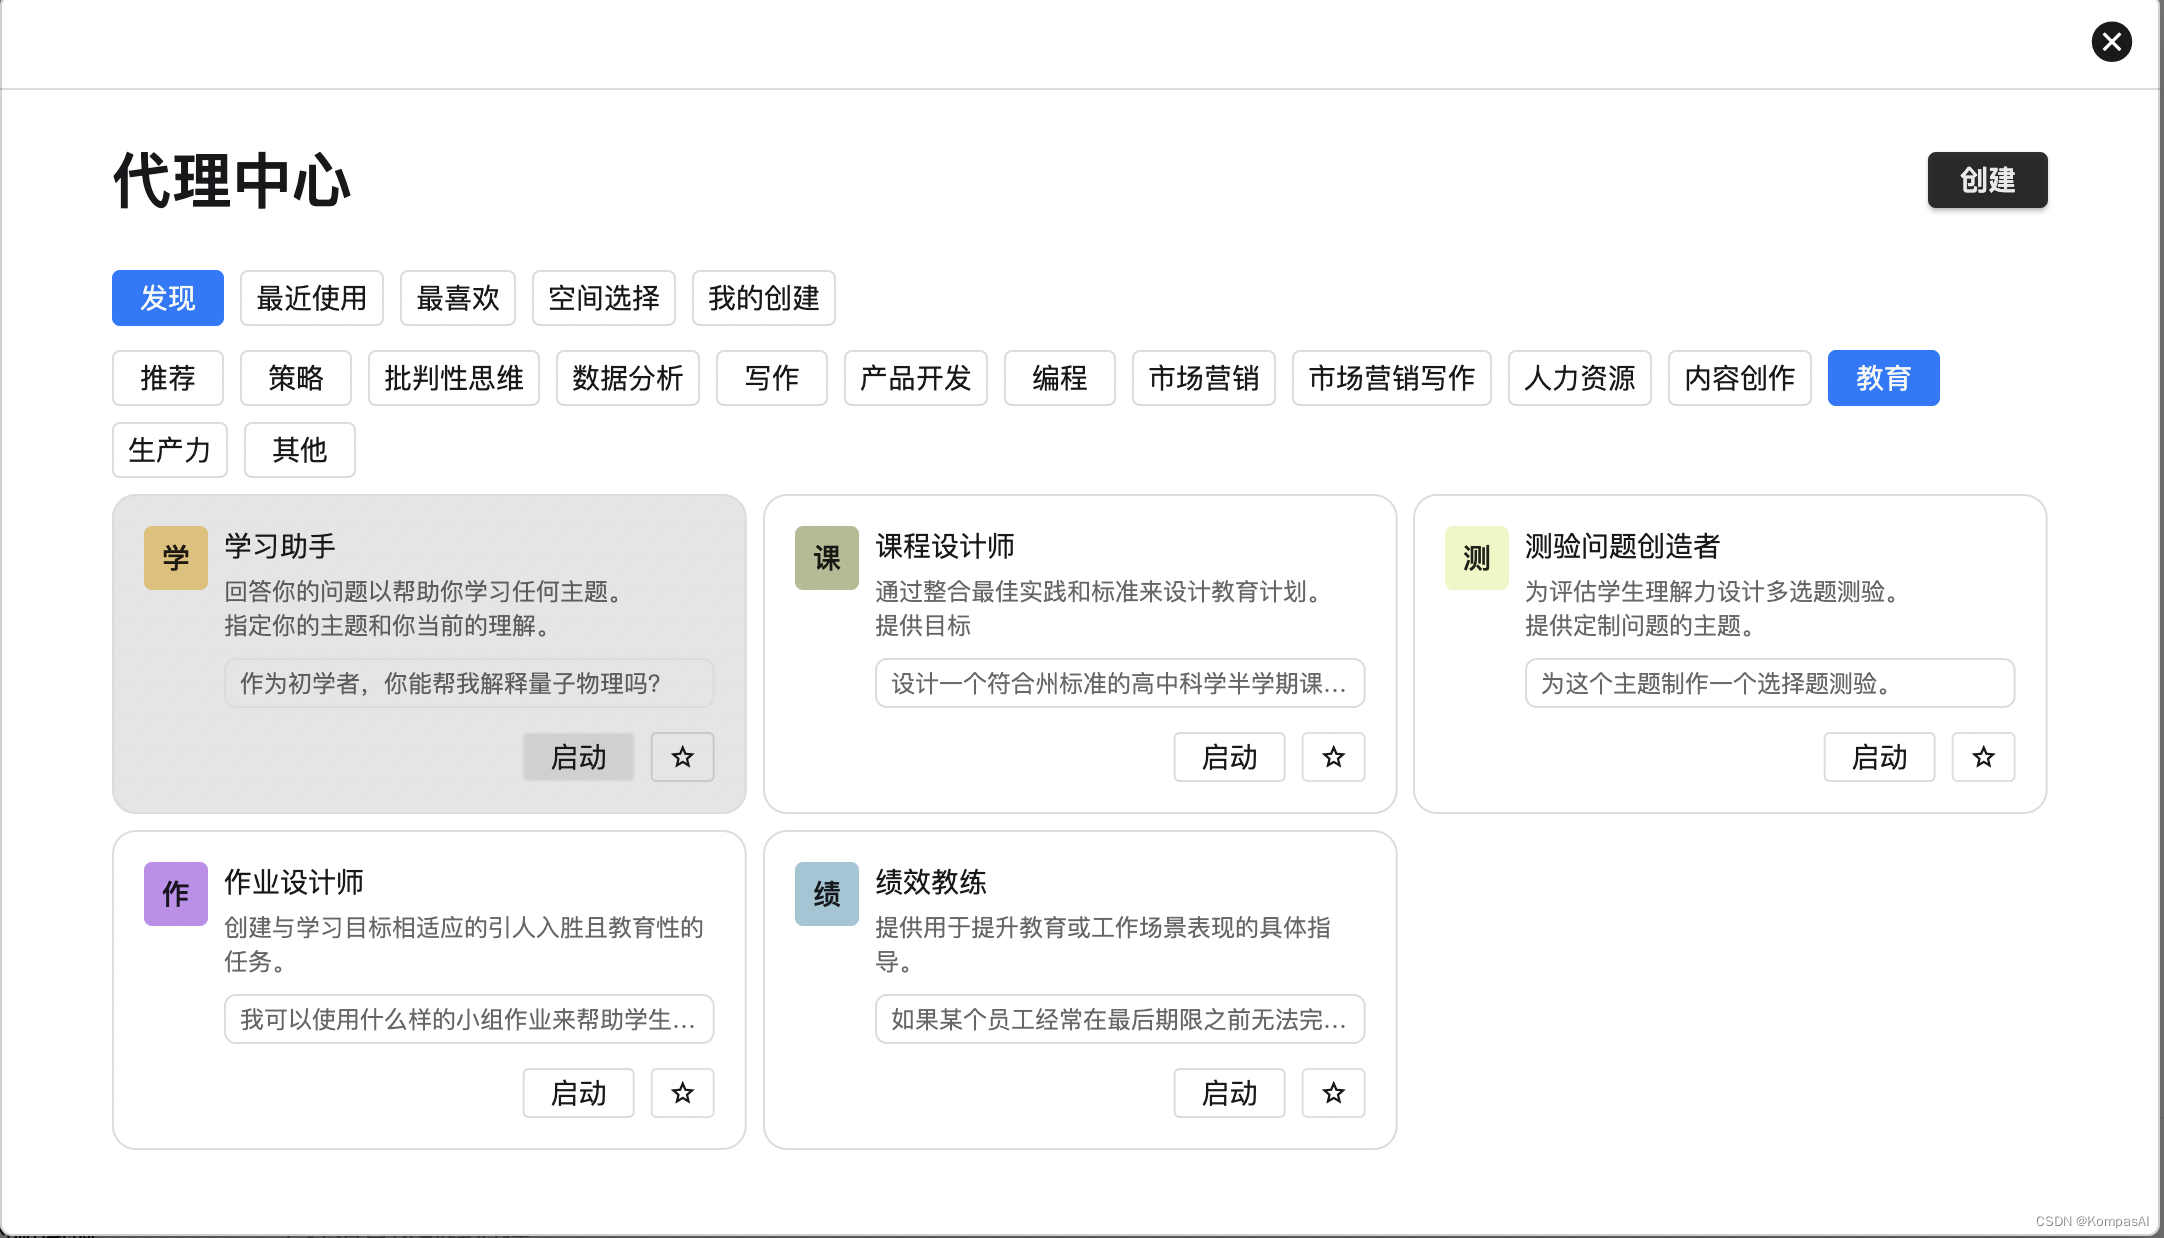Click the 测验问题创造者 card title

pyautogui.click(x=1623, y=546)
